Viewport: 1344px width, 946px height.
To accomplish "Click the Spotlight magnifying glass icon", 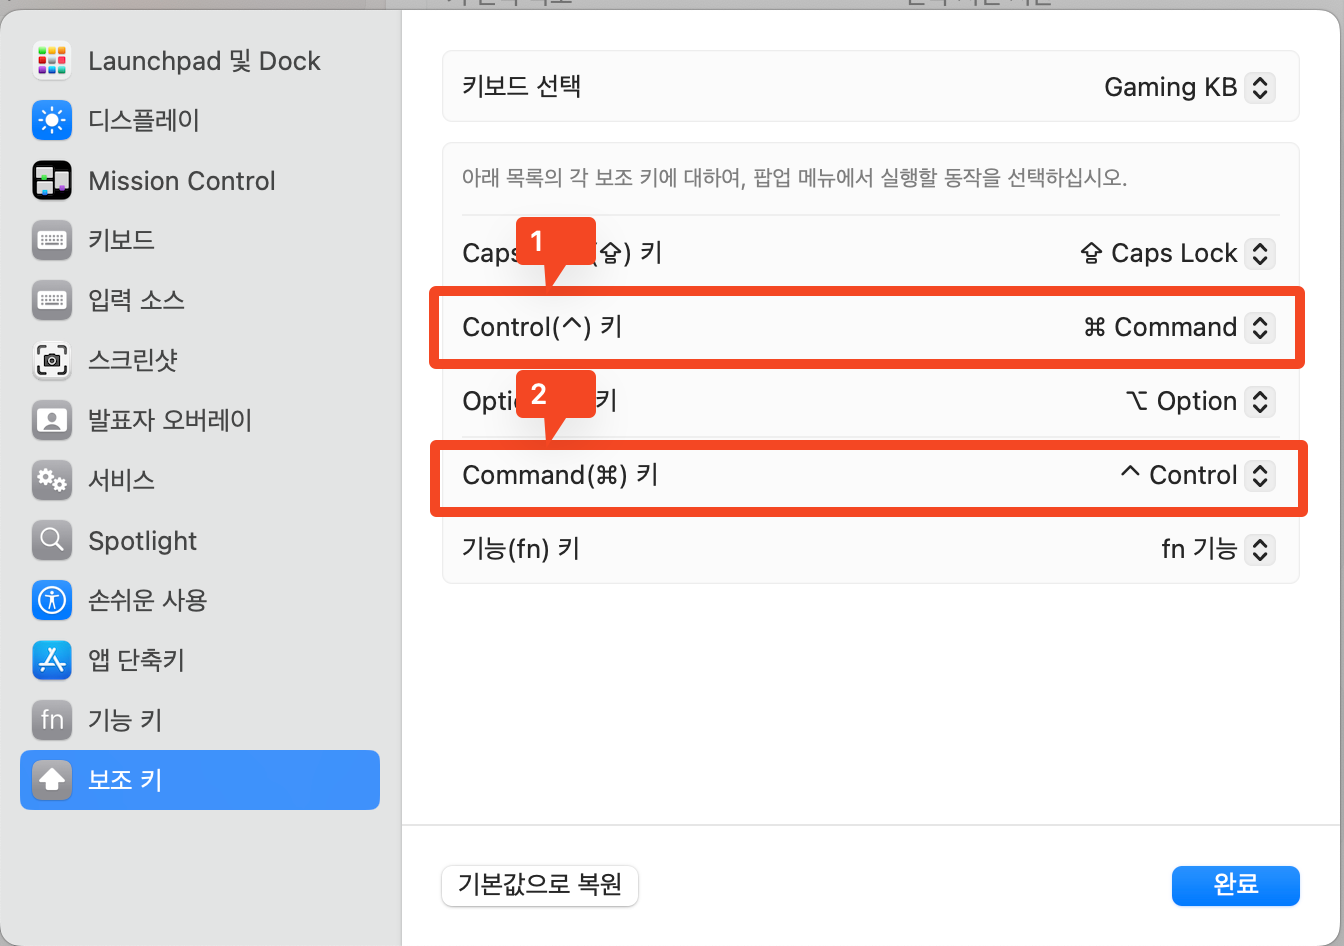I will (51, 540).
